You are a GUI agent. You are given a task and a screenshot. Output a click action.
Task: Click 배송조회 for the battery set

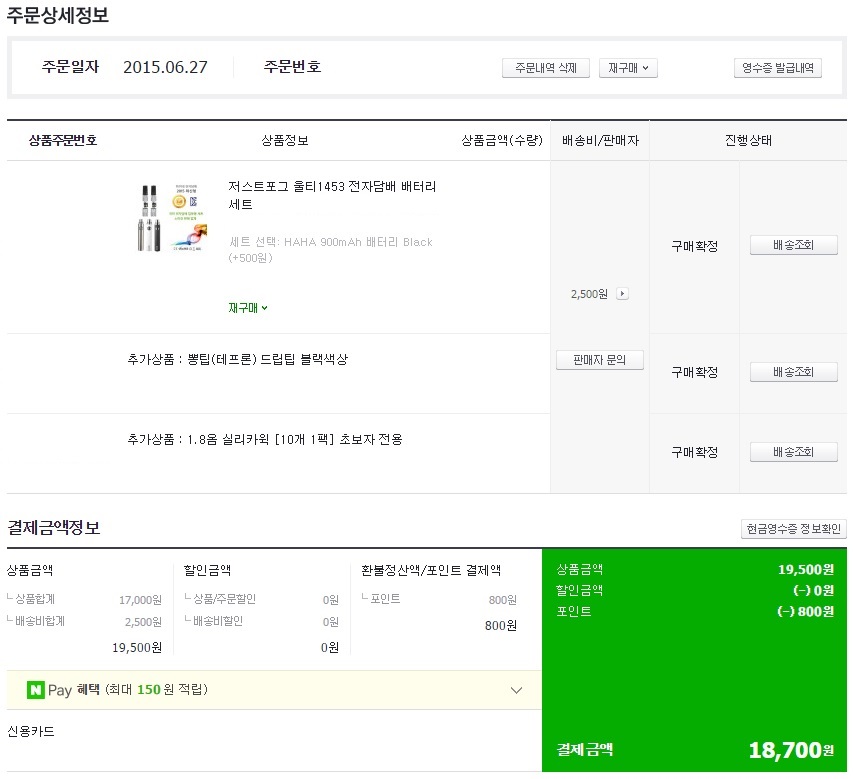[x=794, y=246]
